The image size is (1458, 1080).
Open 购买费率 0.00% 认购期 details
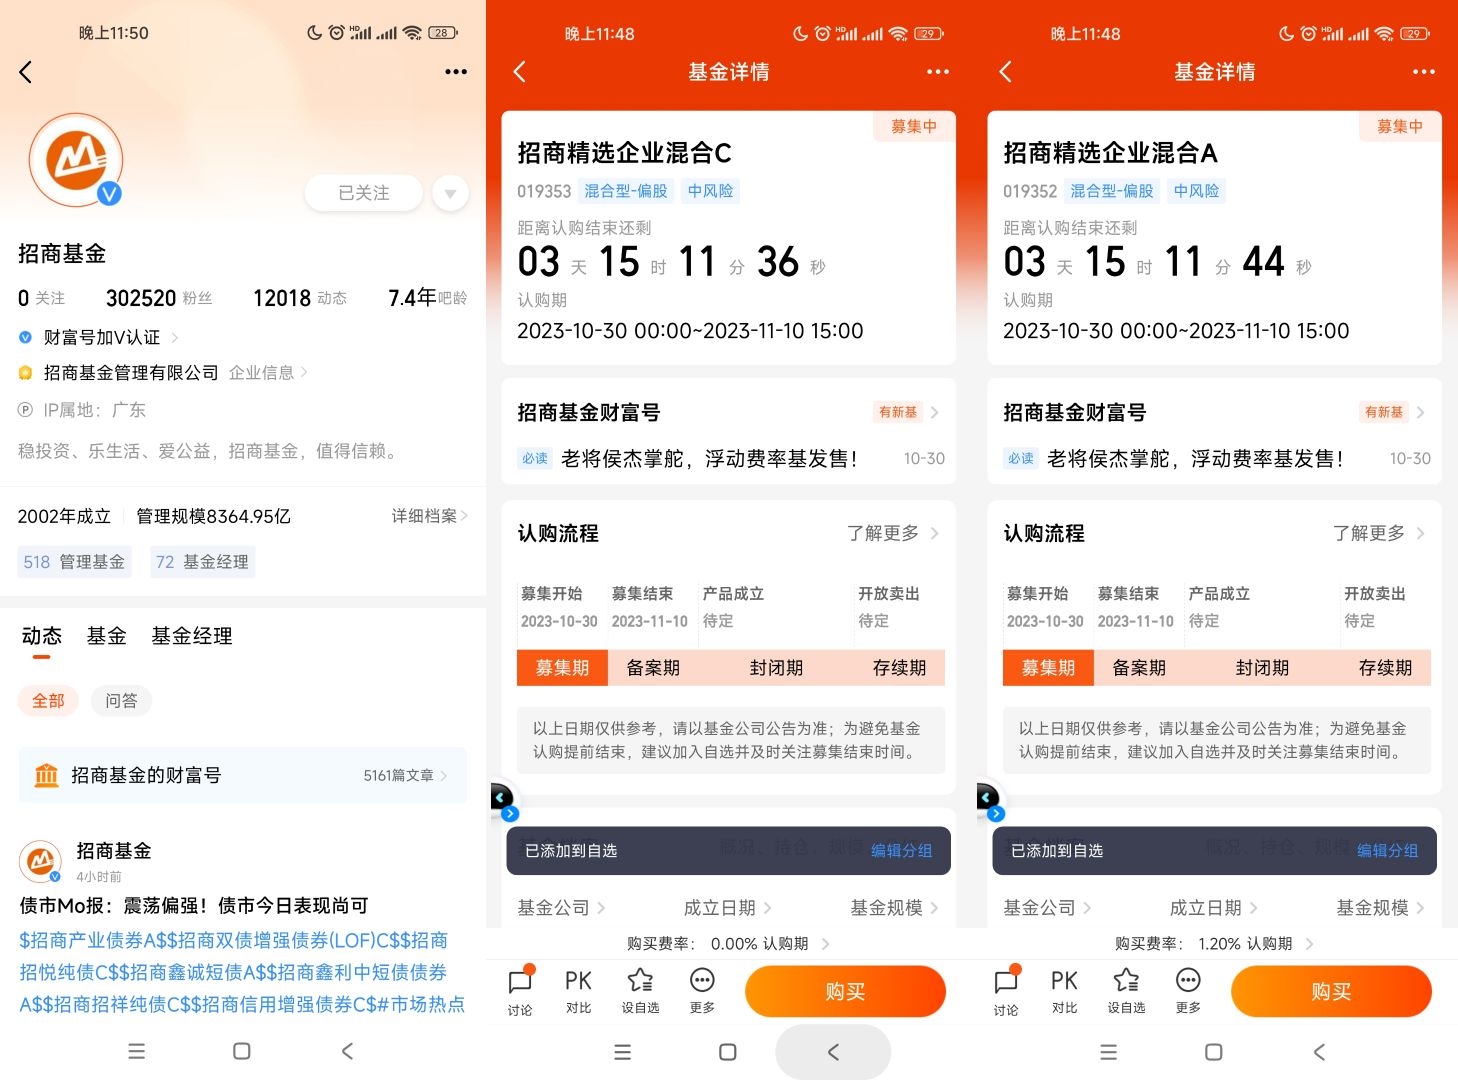pos(728,944)
